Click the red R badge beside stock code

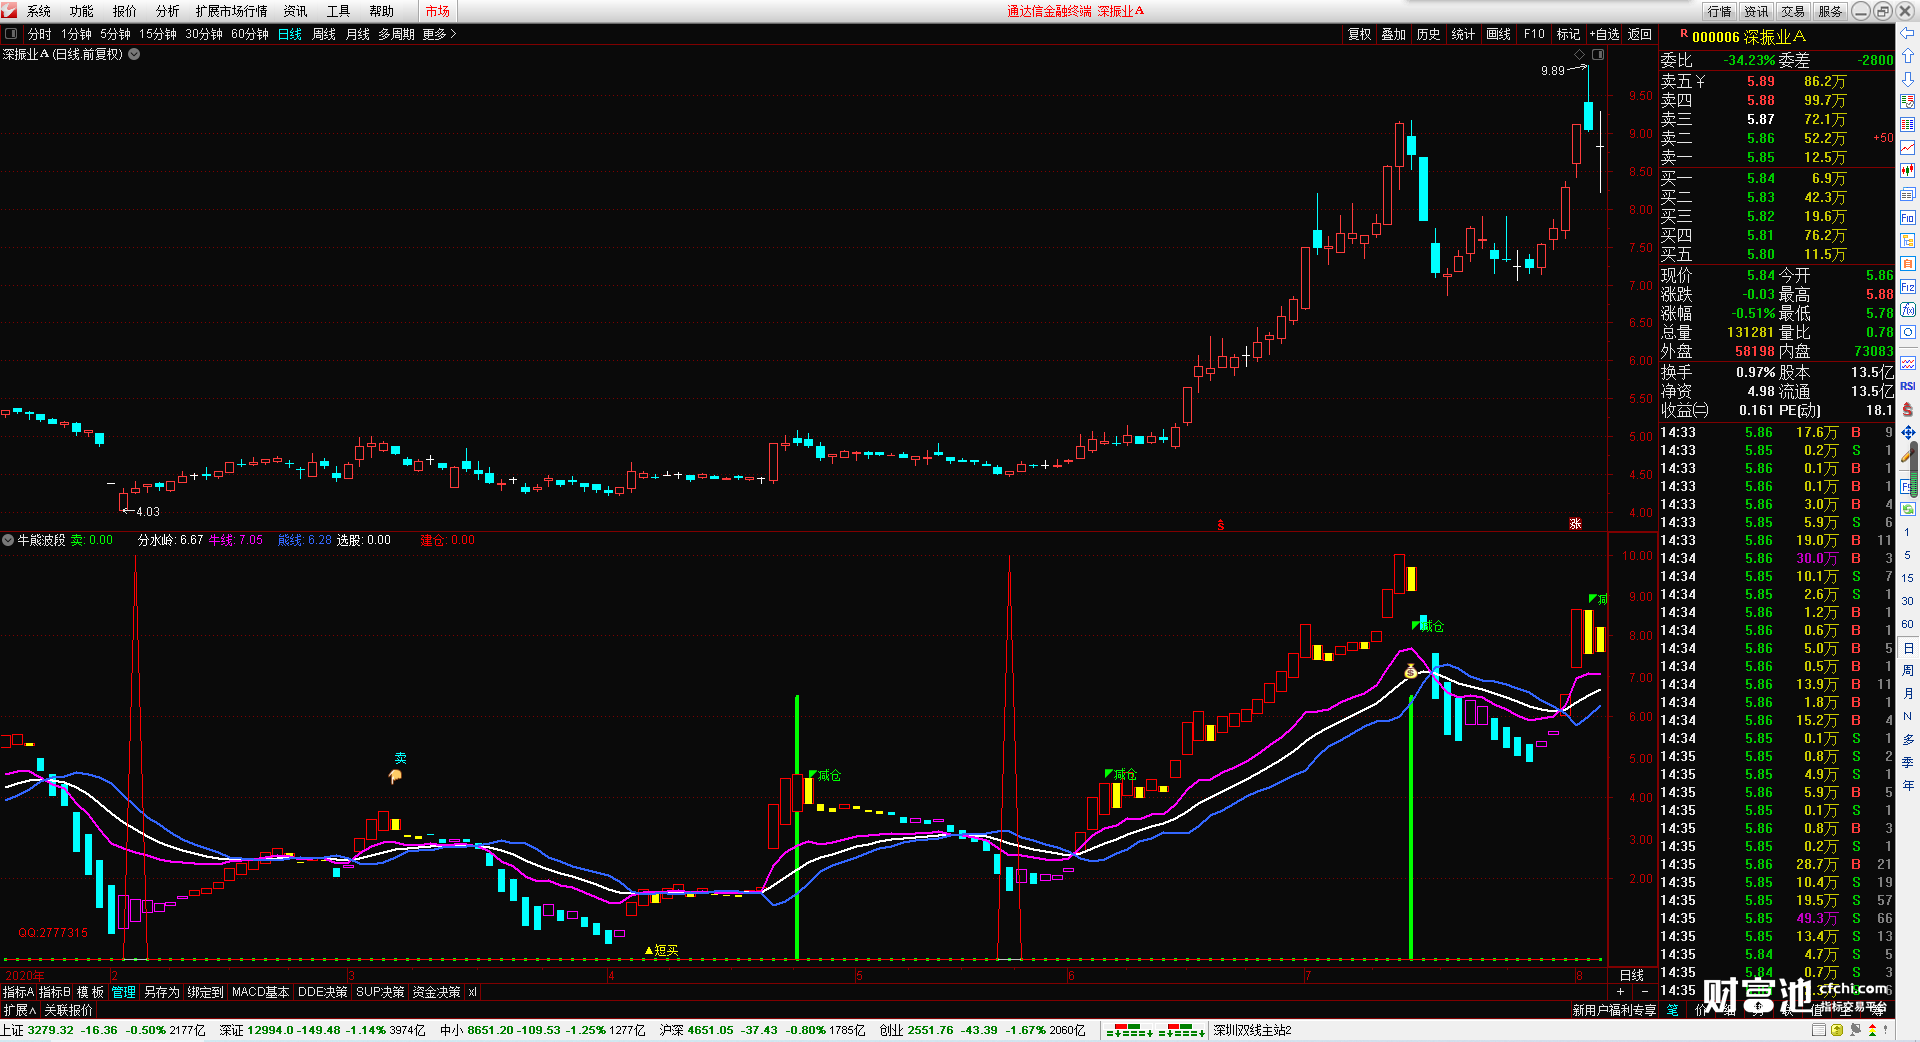click(1684, 34)
